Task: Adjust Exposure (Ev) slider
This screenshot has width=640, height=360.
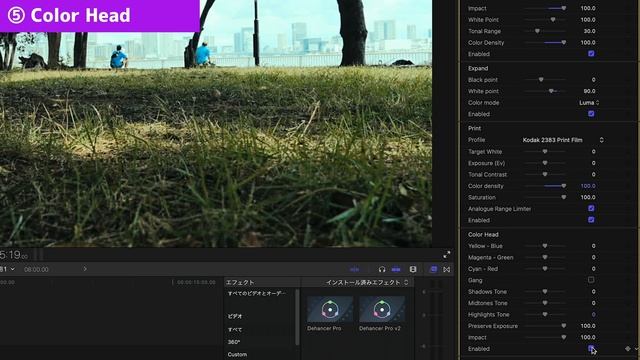Action: click(x=545, y=163)
